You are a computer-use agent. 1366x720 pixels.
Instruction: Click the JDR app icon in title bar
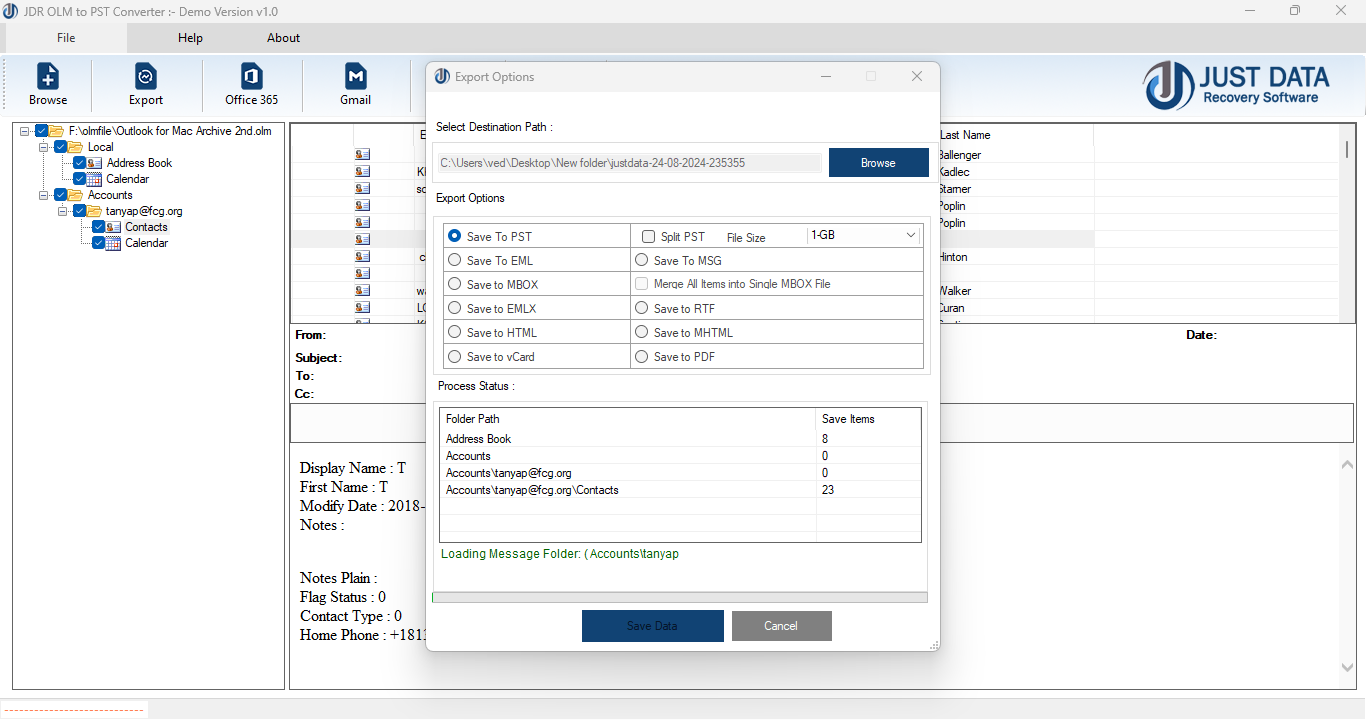(10, 11)
